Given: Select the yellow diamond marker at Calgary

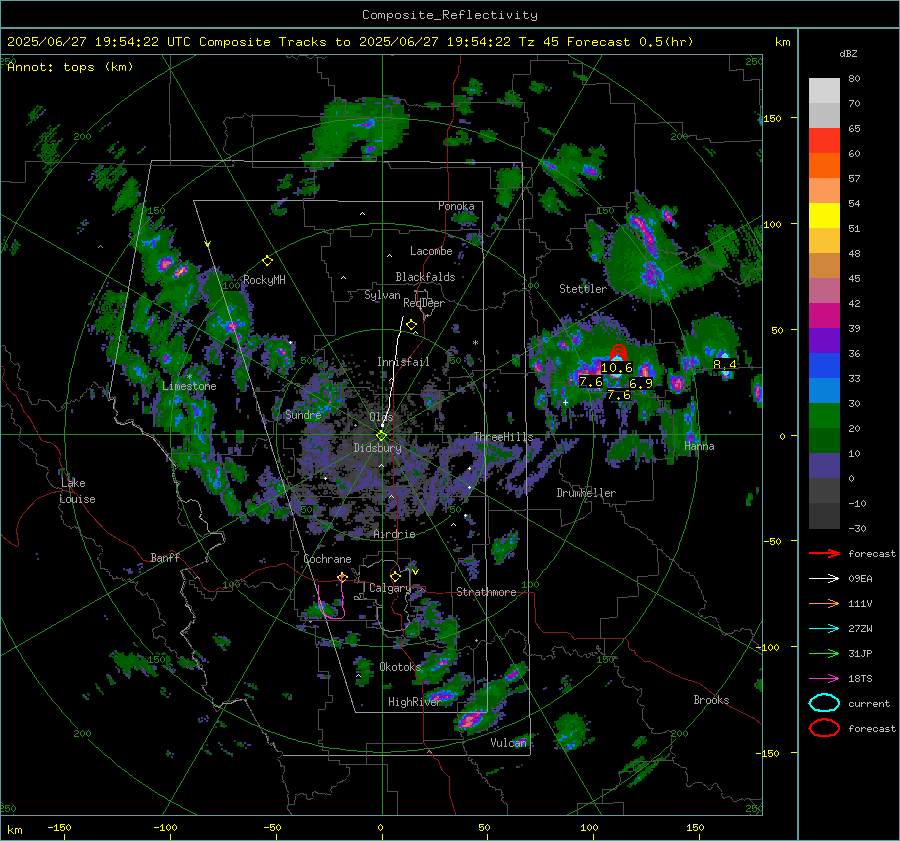Looking at the screenshot, I should coord(395,576).
